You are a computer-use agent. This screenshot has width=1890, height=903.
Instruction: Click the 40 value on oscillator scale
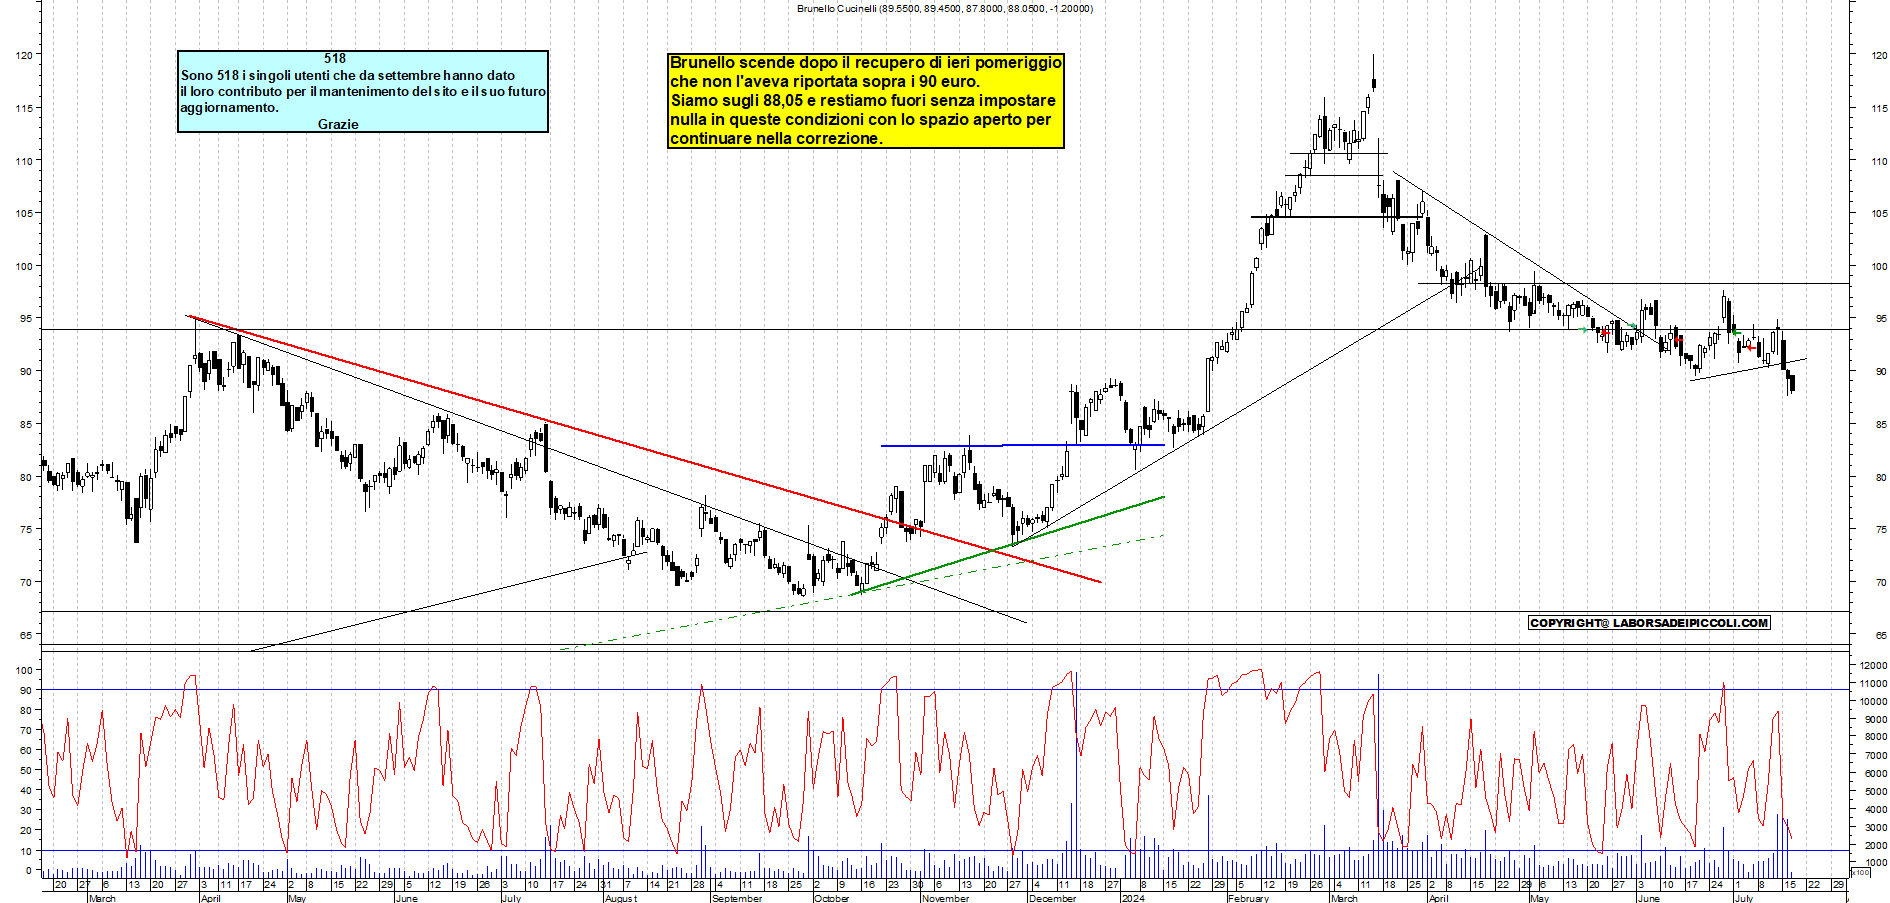26,790
